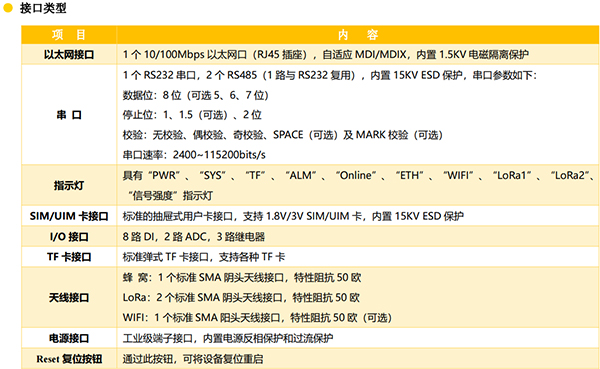Select the 'I/O 接口' row label
This screenshot has height=369, width=600.
pos(69,237)
